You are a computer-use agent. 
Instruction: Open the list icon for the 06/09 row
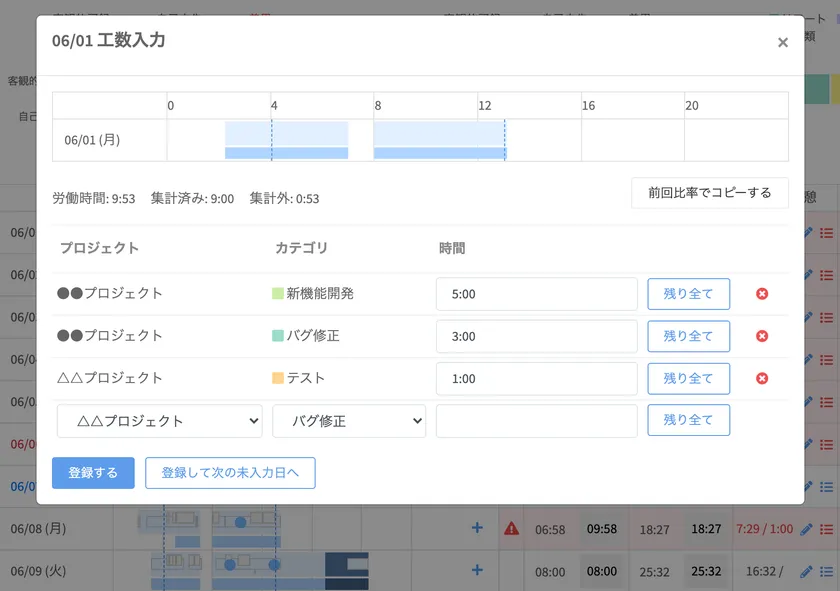pyautogui.click(x=826, y=571)
